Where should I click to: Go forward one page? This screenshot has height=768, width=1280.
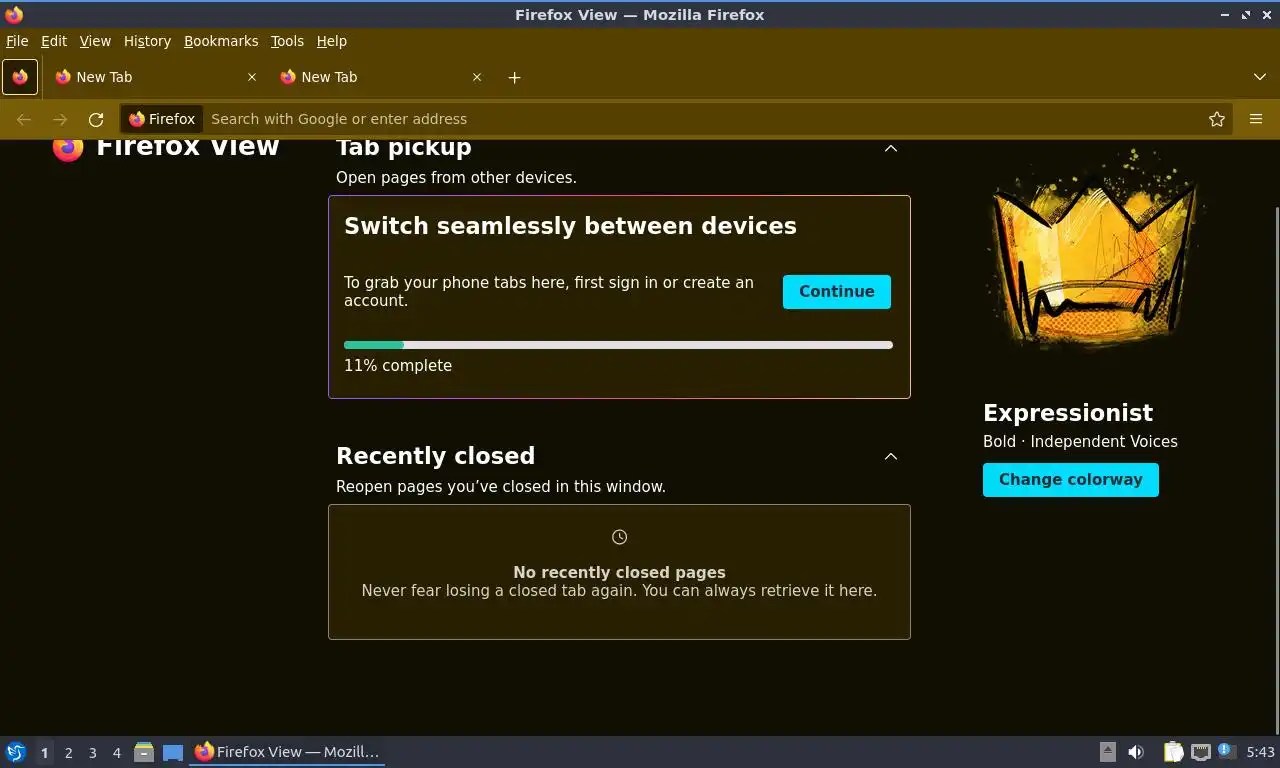click(60, 119)
